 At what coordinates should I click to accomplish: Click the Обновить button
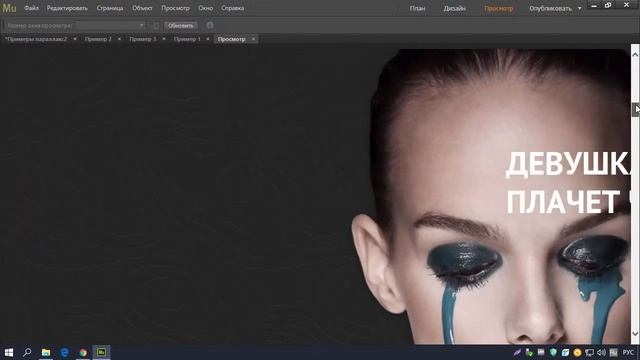click(x=181, y=26)
